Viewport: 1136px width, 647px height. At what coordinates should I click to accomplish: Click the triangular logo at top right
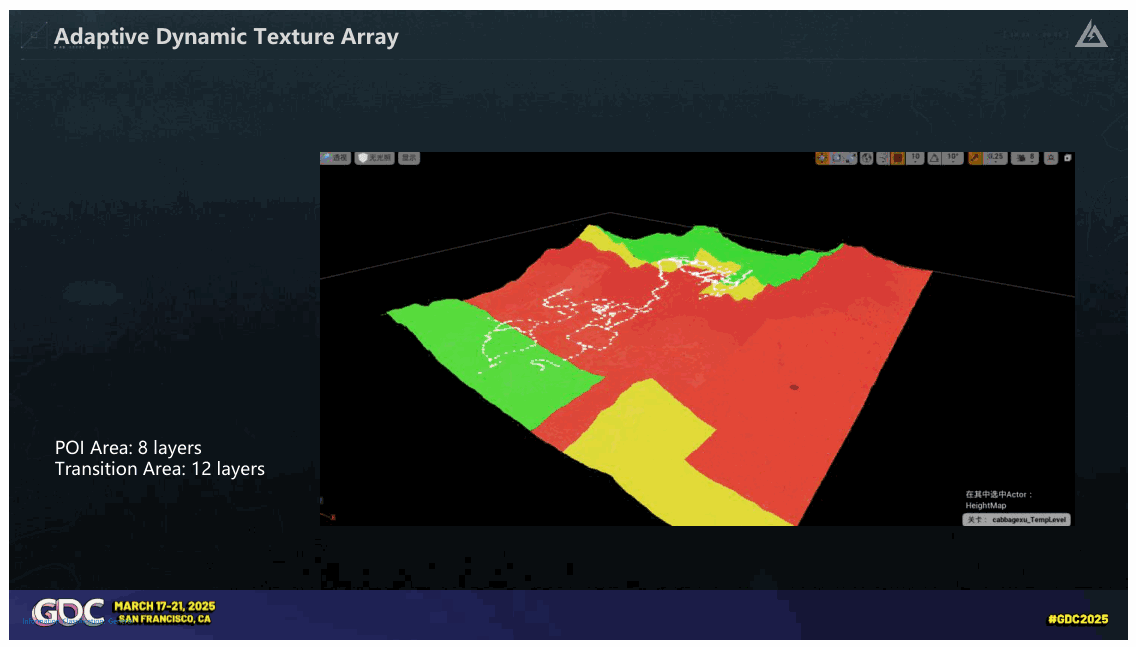pos(1091,34)
